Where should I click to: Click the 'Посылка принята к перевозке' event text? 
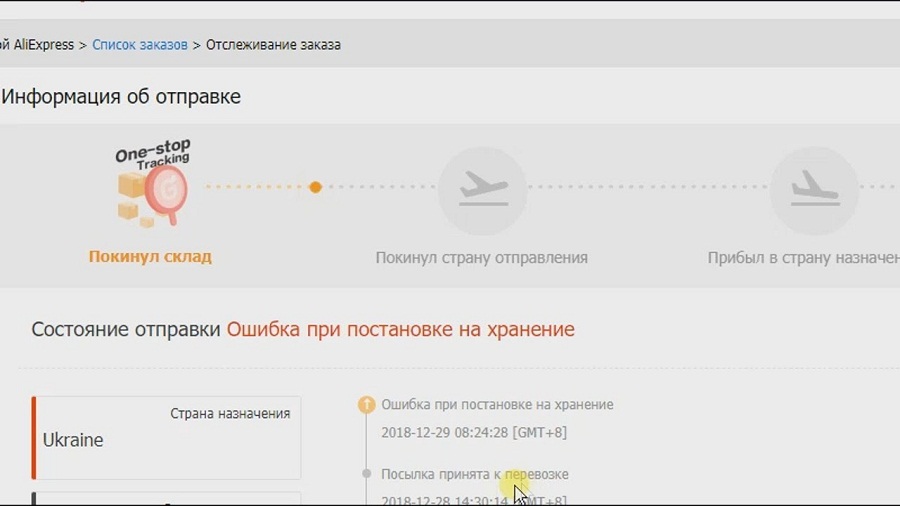click(474, 474)
